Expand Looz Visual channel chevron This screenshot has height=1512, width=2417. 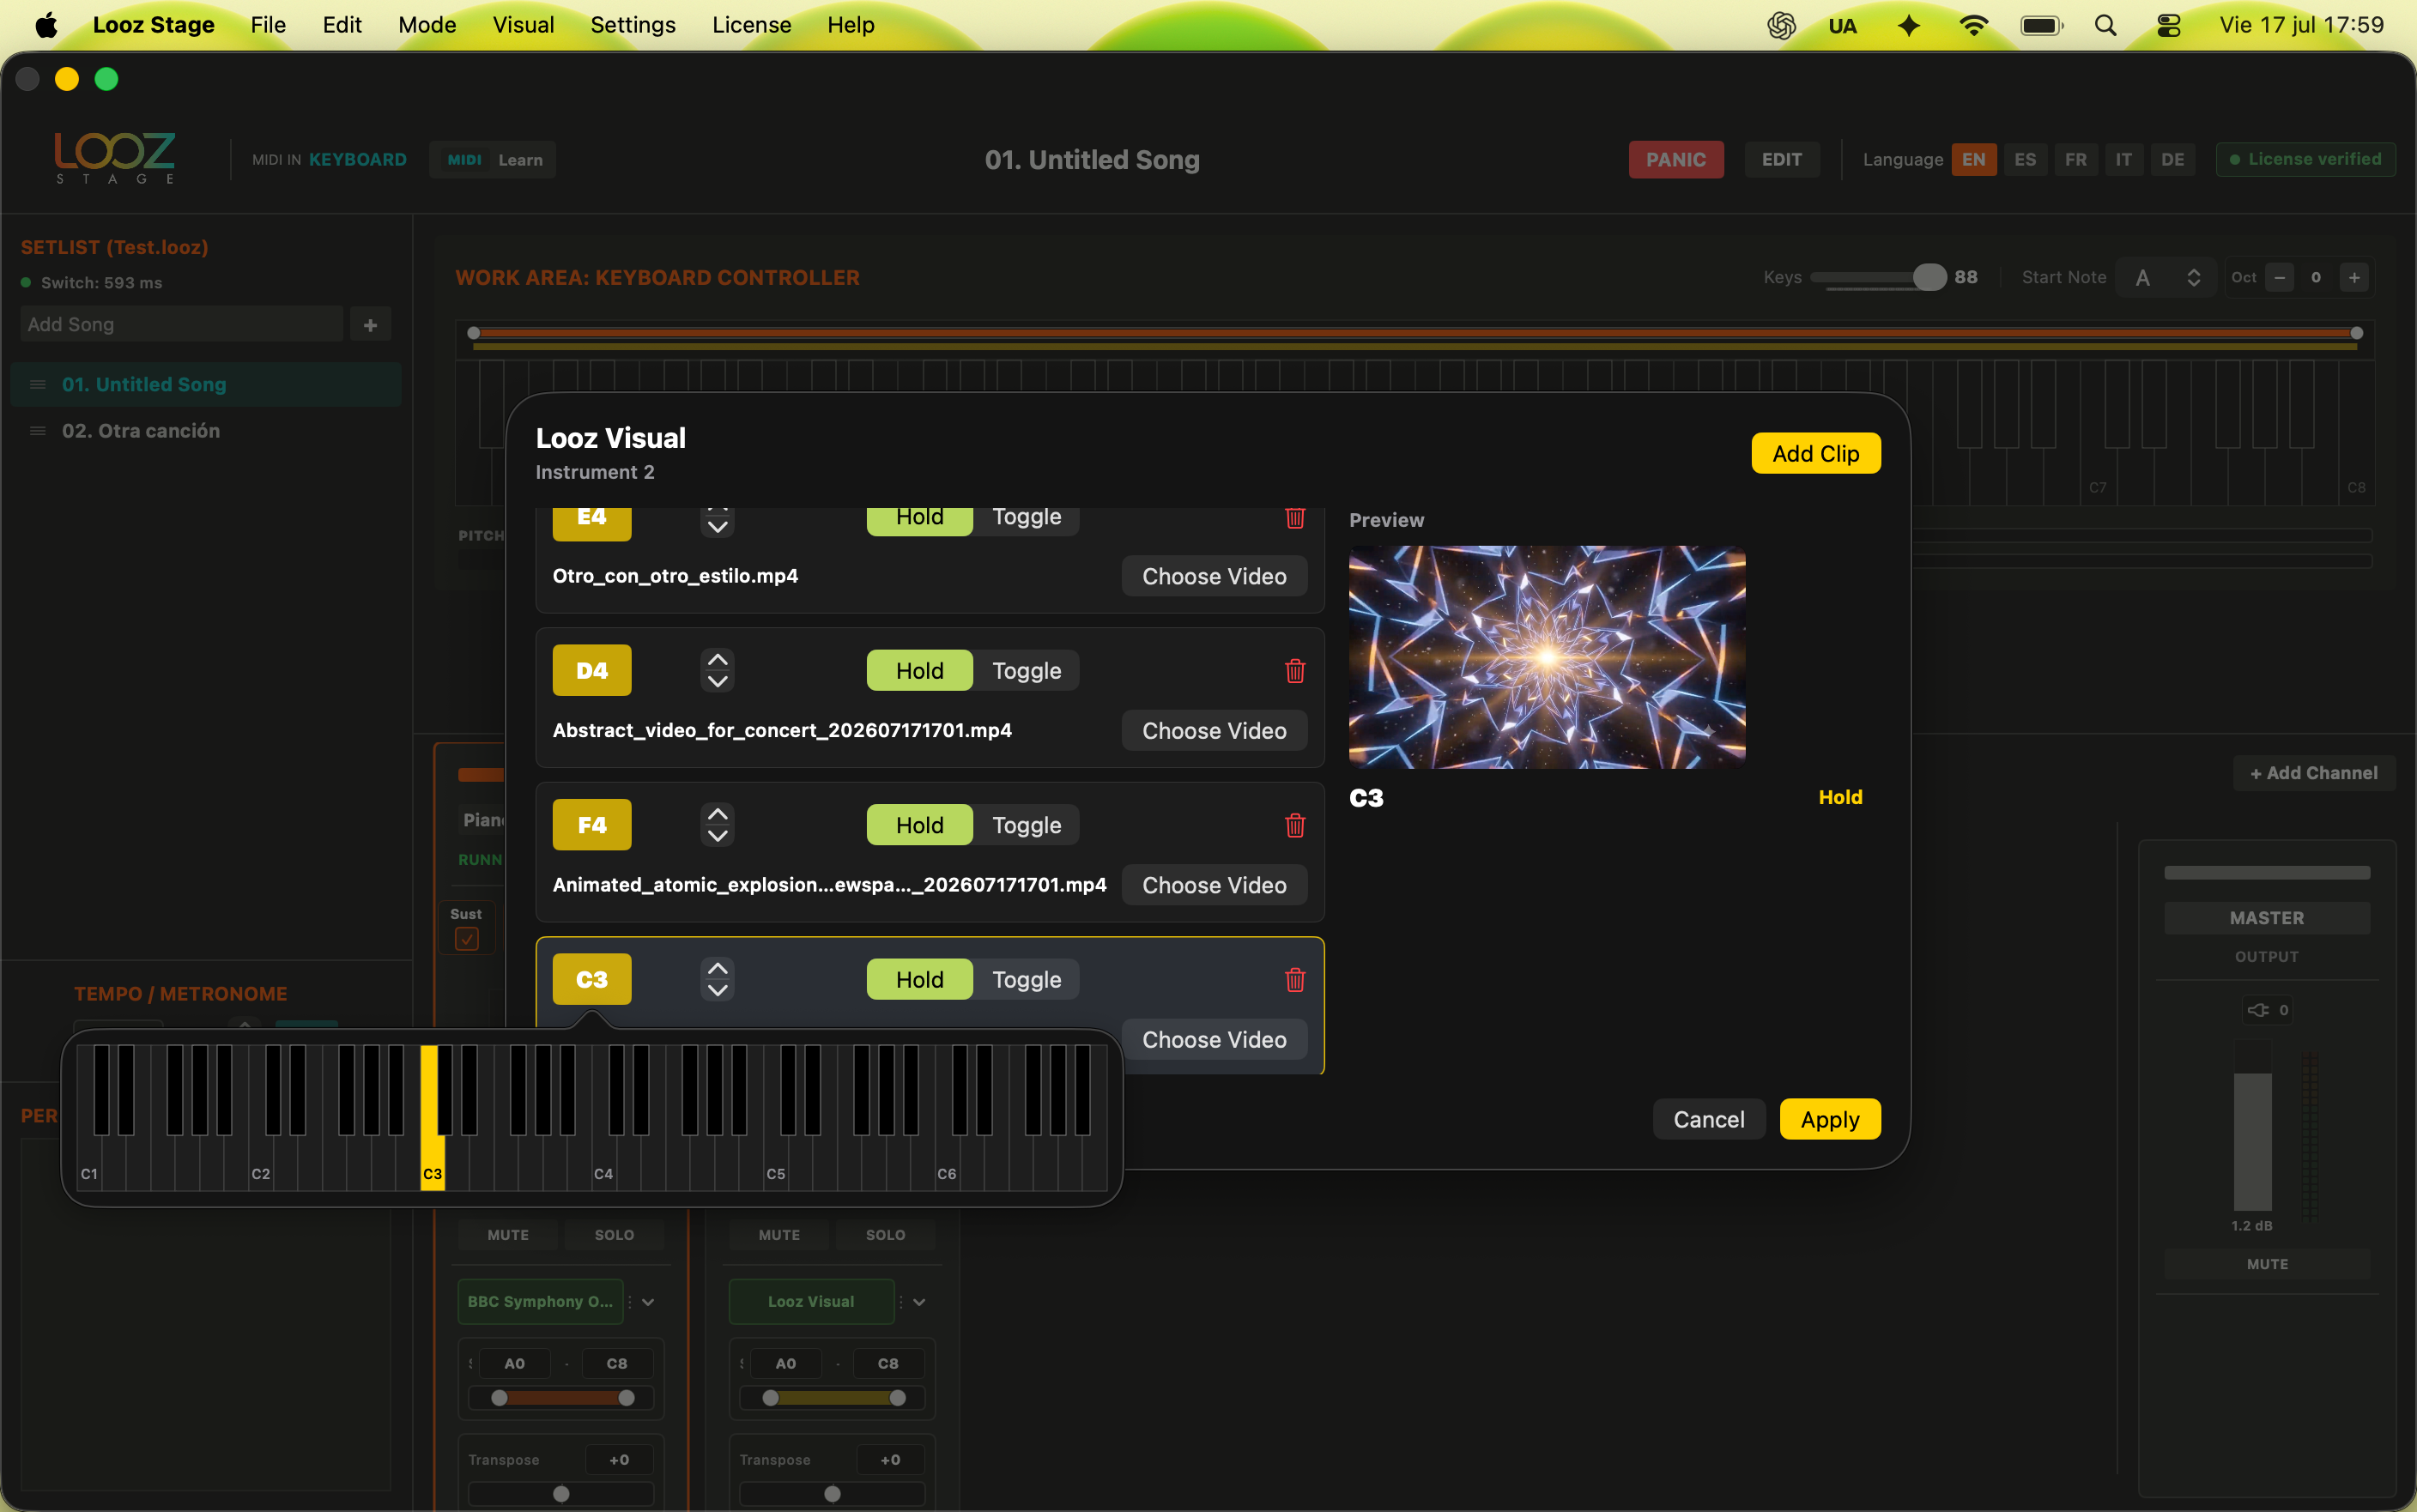coord(919,1302)
